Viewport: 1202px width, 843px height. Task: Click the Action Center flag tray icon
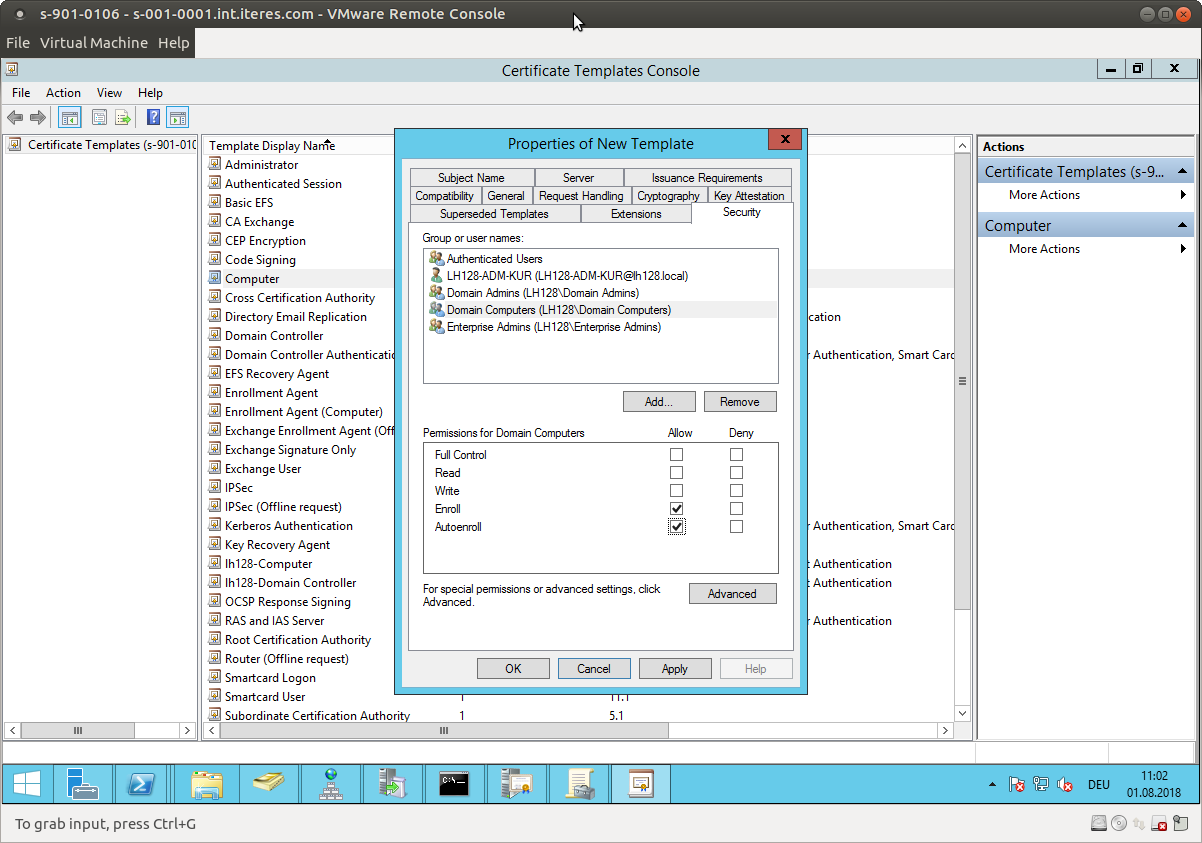pyautogui.click(x=1016, y=785)
